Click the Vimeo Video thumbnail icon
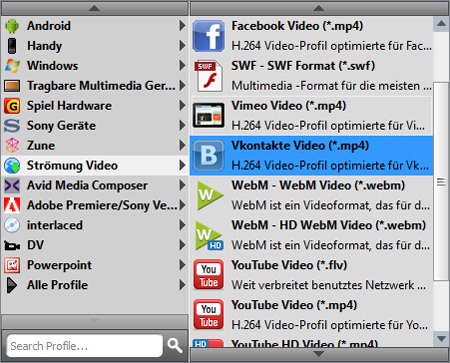The width and height of the screenshot is (450, 363). tap(209, 116)
